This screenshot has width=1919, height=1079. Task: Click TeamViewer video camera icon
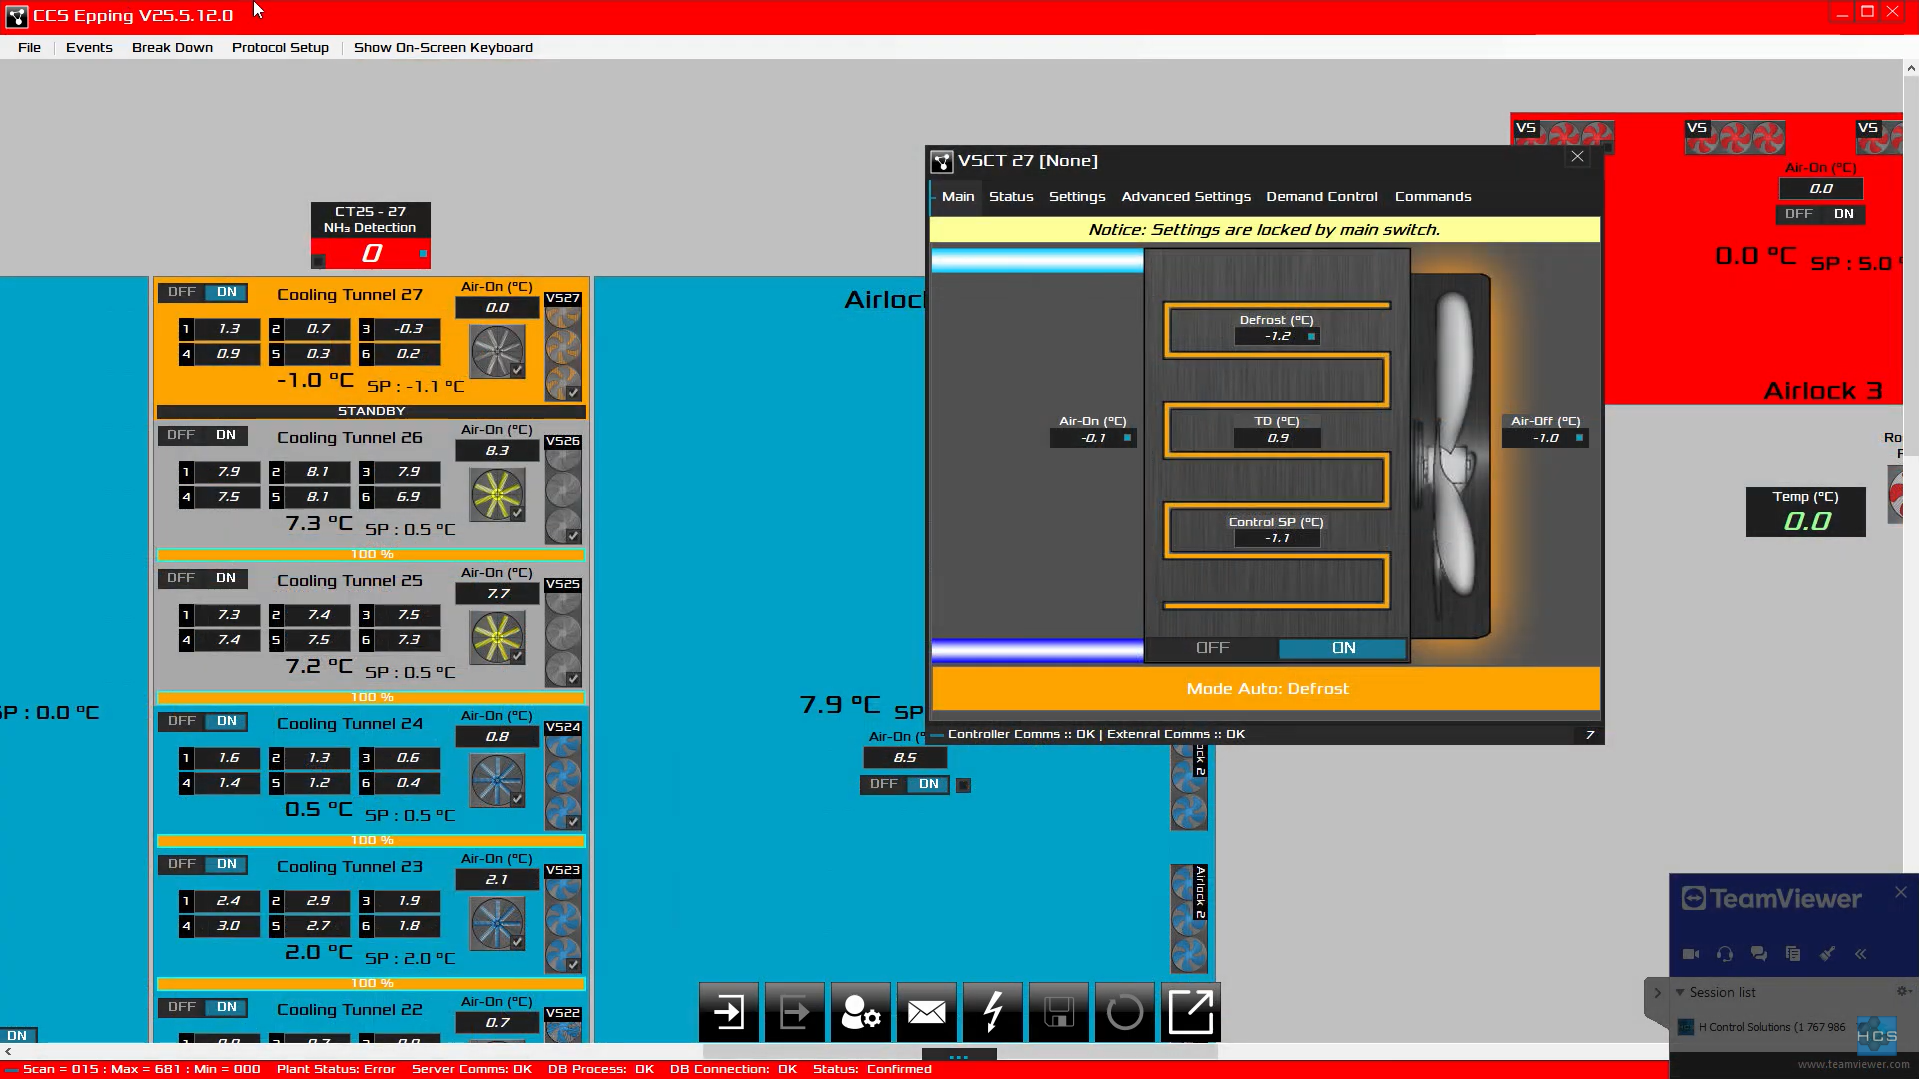pos(1691,954)
